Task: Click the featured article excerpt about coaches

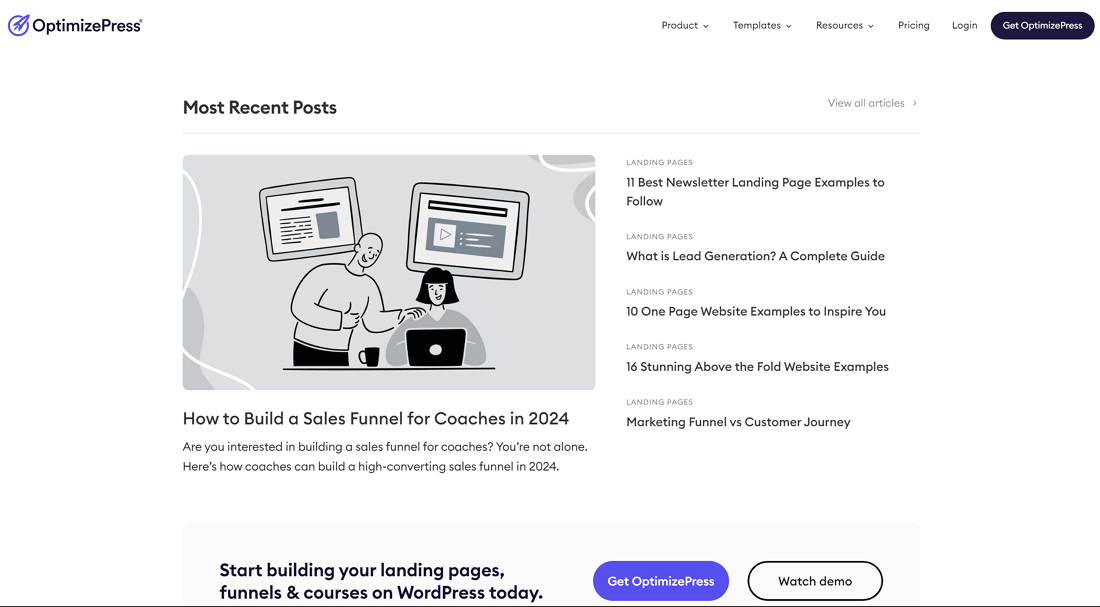Action: (x=385, y=456)
